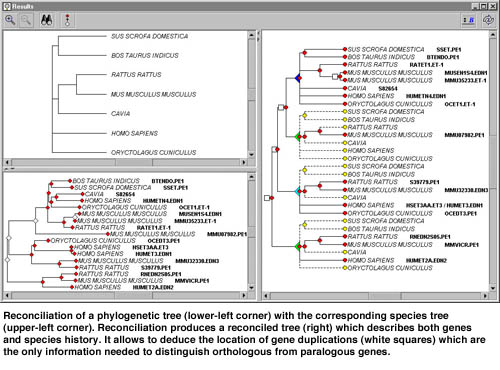Select HOMO SAPIENS in the species tree
Viewport: 500px width, 370px height.
(134, 133)
